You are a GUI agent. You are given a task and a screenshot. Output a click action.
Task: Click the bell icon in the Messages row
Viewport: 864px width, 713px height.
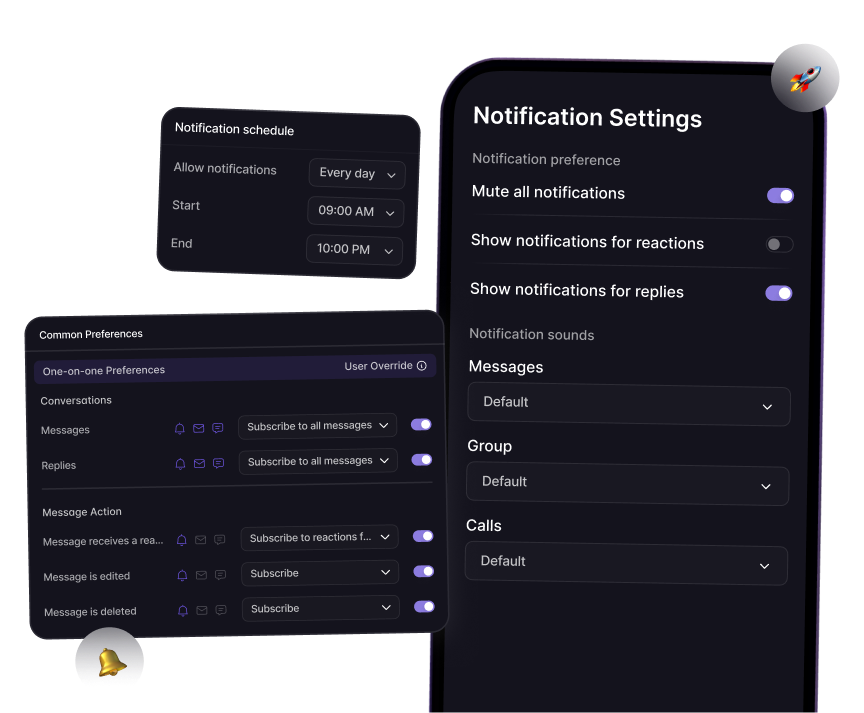180,428
